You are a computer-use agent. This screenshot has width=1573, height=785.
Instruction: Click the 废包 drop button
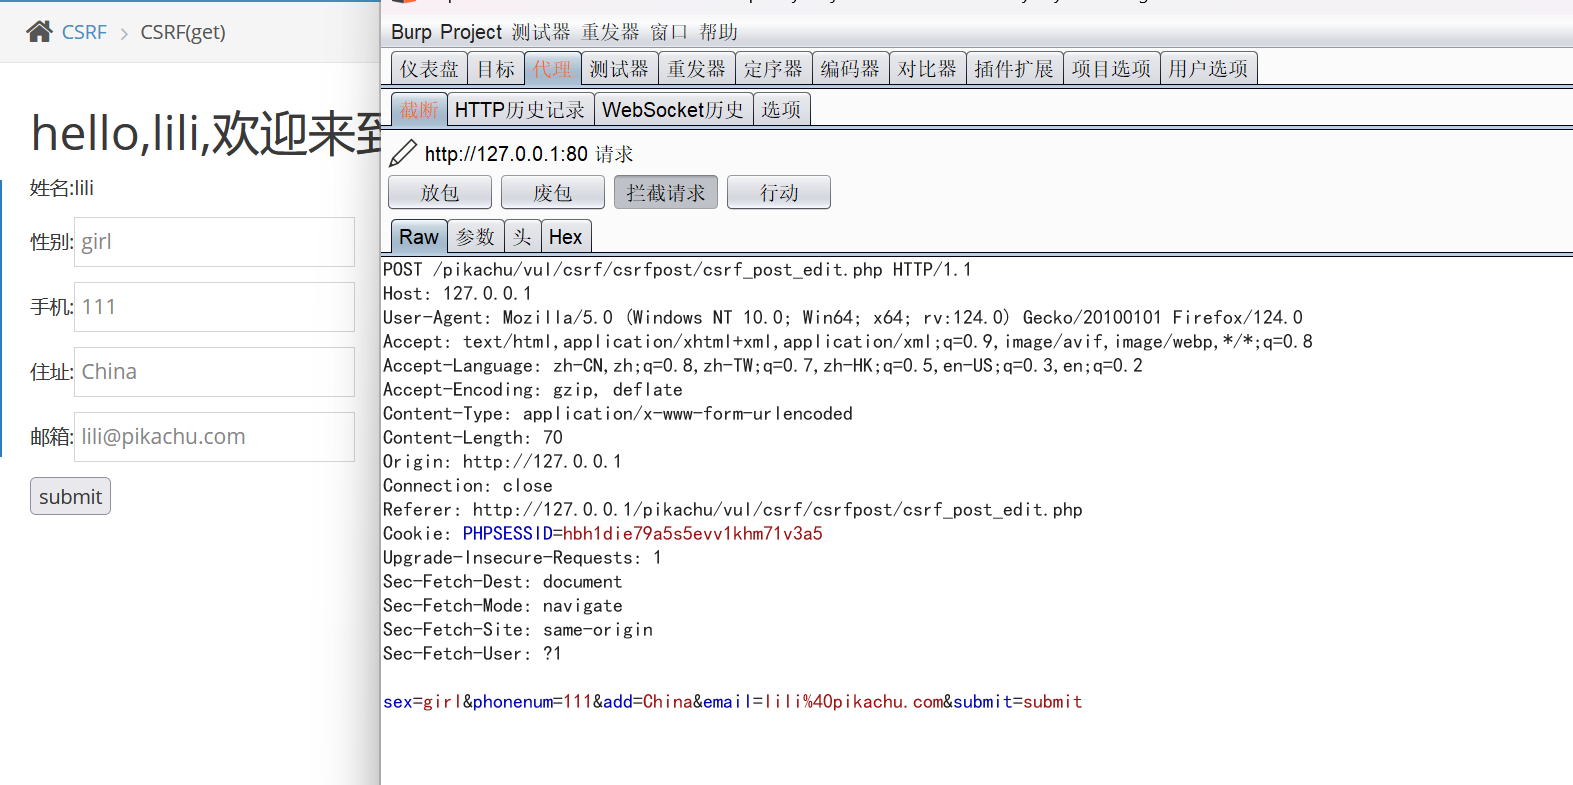(553, 192)
